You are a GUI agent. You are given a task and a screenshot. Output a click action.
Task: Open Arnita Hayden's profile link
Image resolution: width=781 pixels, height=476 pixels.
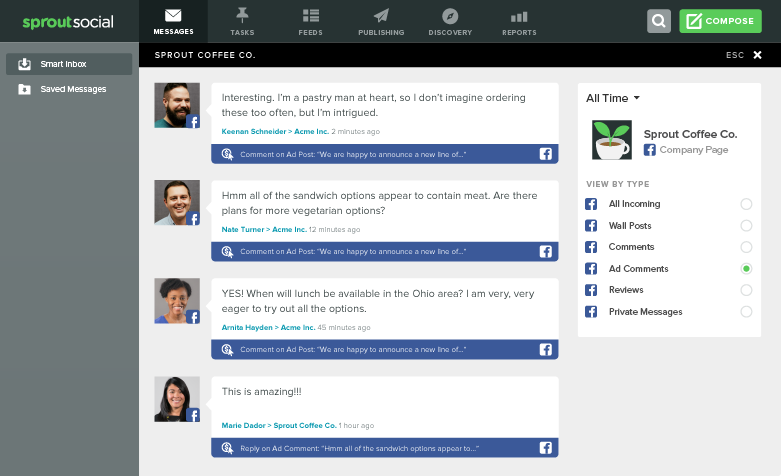point(247,328)
